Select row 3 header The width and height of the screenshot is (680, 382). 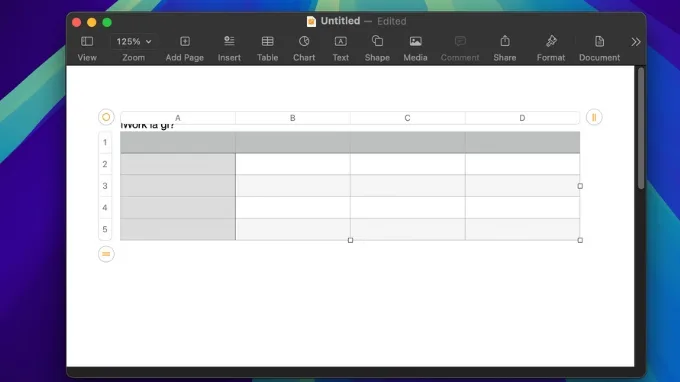(105, 186)
